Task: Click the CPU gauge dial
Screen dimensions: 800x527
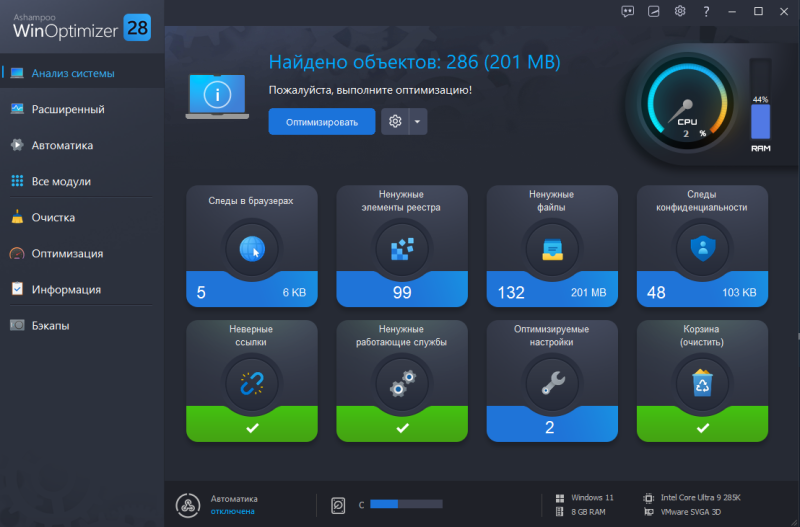Action: (687, 105)
